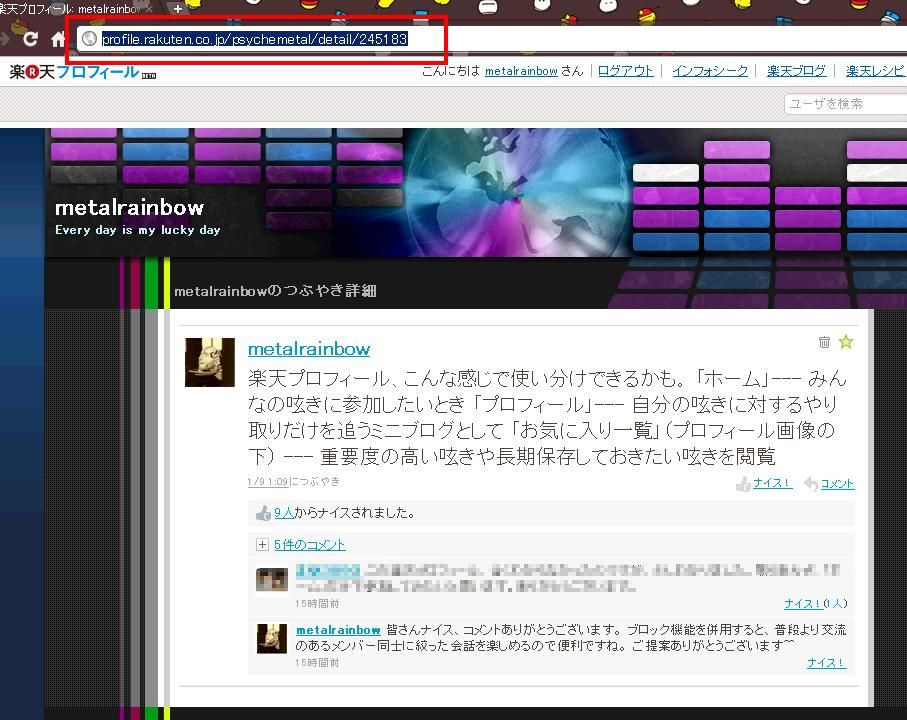Click the metalrainbow post avatar thumbnail
The width and height of the screenshot is (907, 720).
[x=209, y=362]
